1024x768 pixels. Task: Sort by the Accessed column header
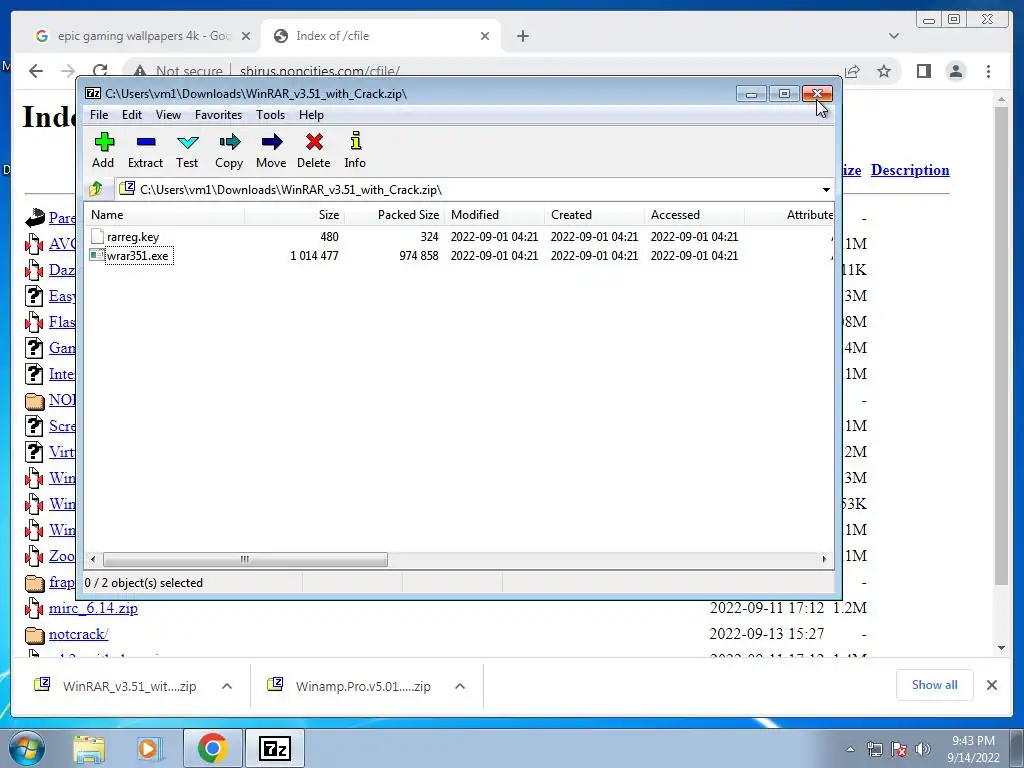(694, 215)
